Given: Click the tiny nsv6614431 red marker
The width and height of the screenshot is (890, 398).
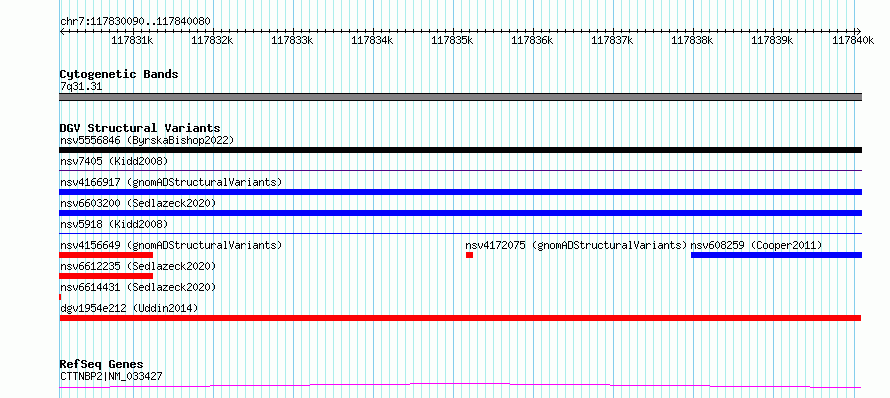Looking at the screenshot, I should [60, 297].
